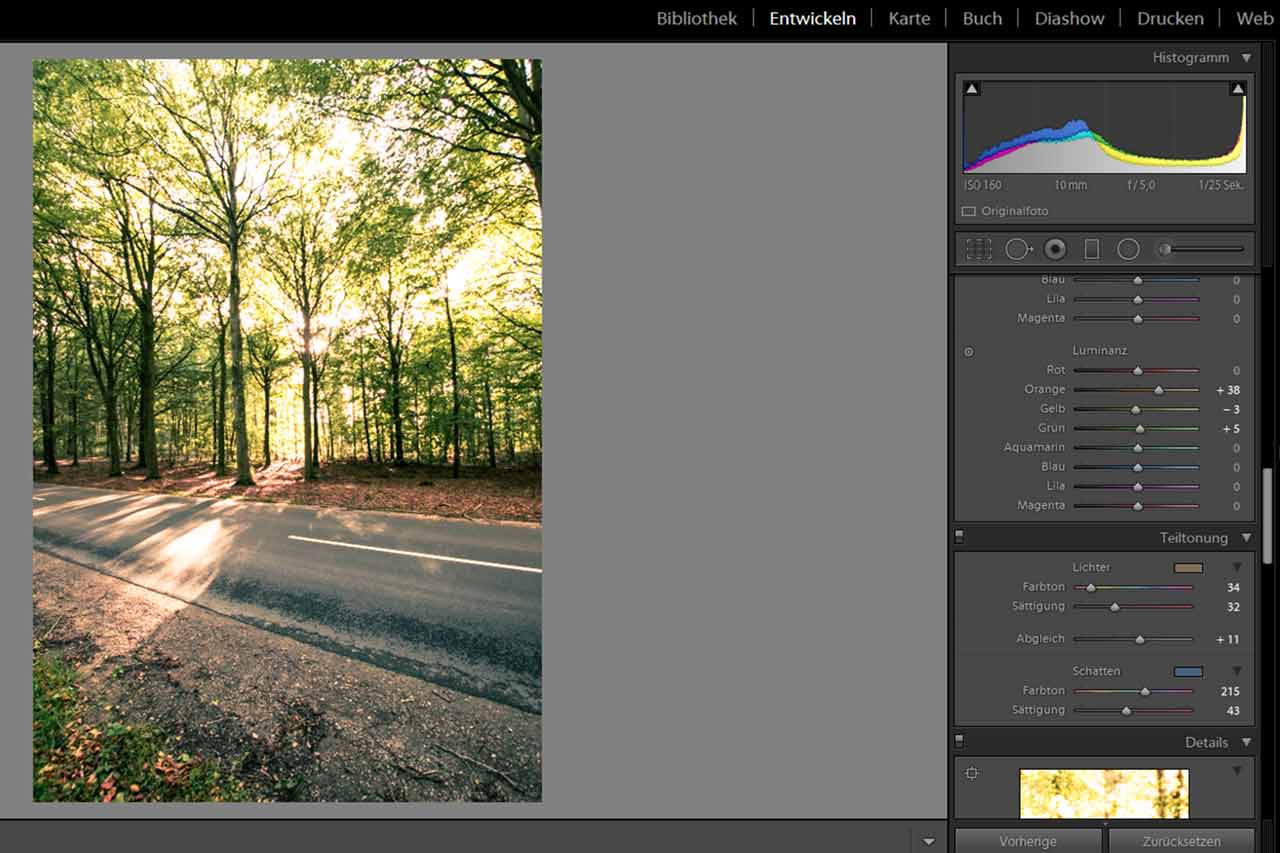Screen dimensions: 1280x853
Task: Switch to the Bibliothek module
Action: (x=696, y=19)
